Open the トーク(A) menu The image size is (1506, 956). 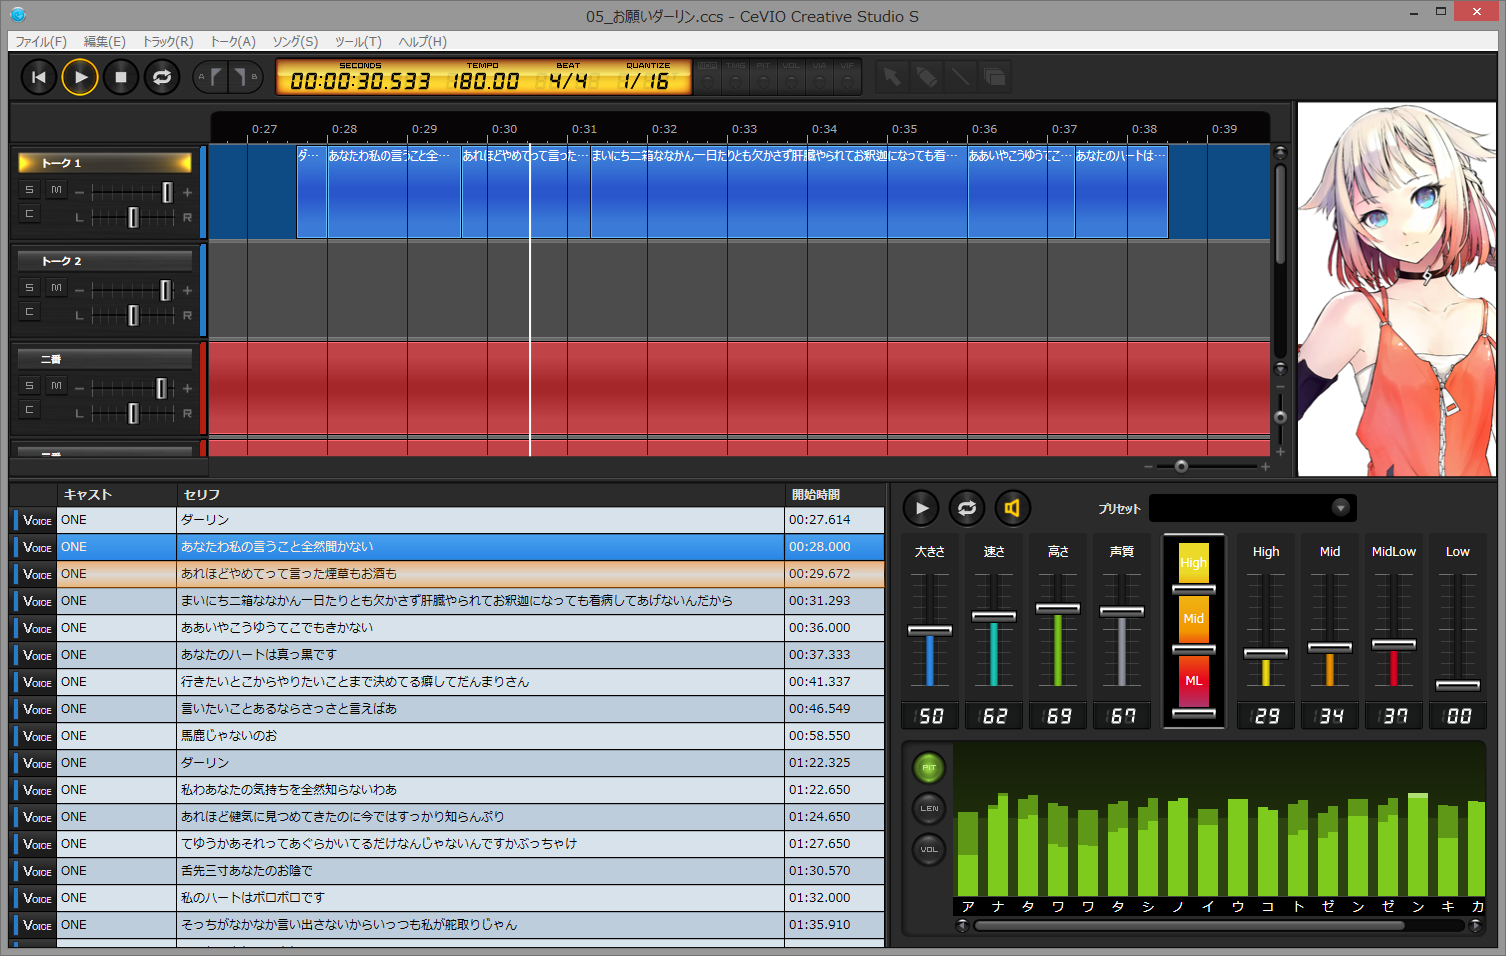[x=233, y=42]
